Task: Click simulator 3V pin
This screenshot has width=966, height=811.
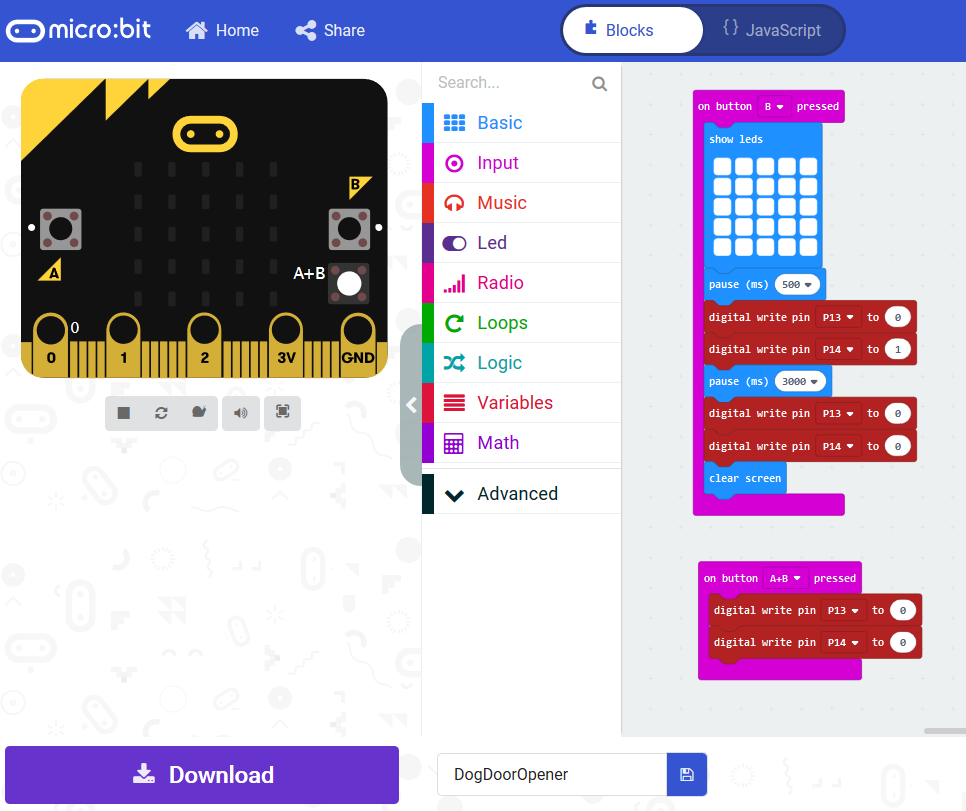Action: click(286, 345)
